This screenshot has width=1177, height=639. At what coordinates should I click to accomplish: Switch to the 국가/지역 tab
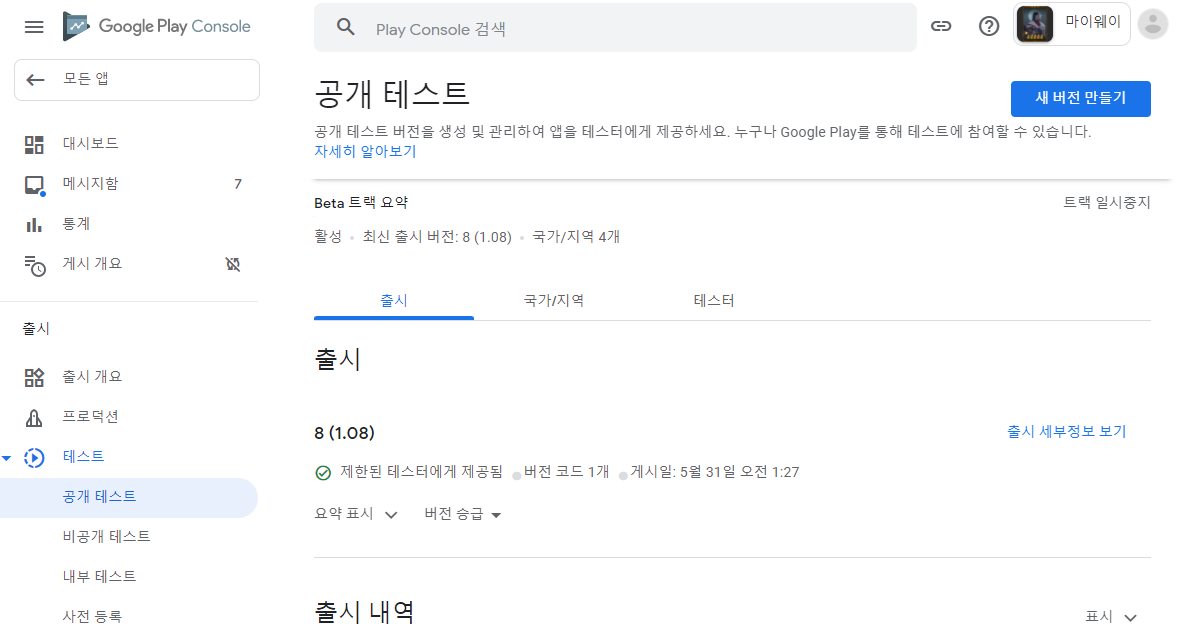[553, 299]
